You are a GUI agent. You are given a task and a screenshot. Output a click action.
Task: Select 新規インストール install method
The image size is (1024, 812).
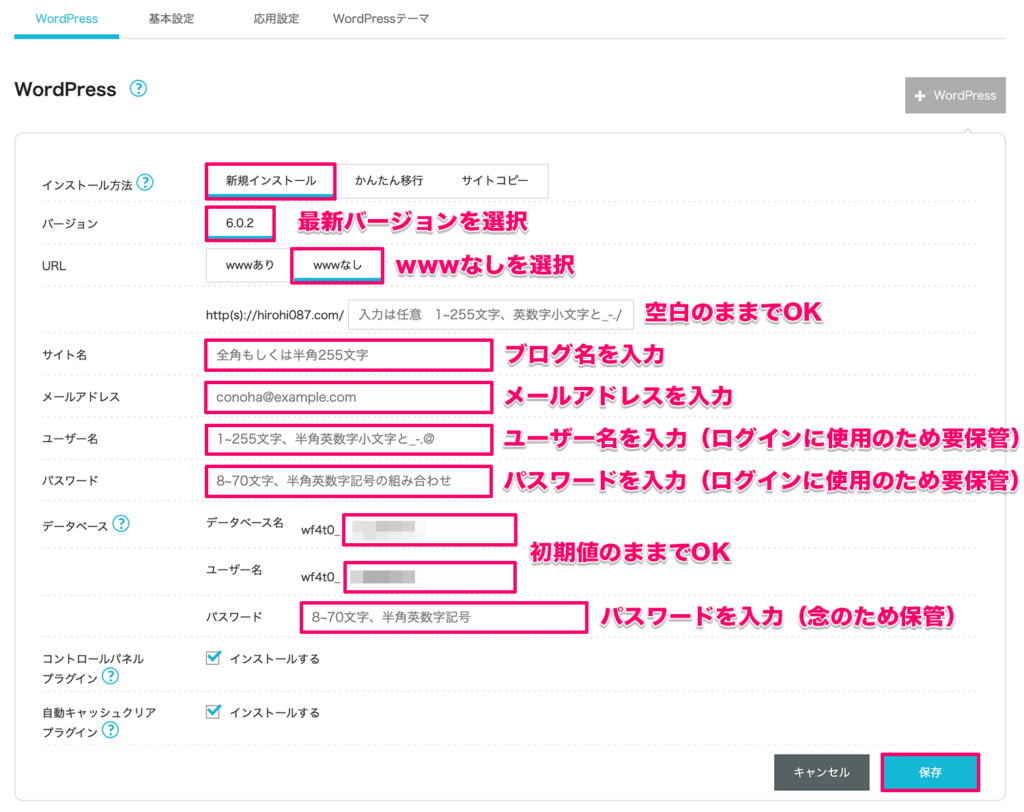click(270, 181)
